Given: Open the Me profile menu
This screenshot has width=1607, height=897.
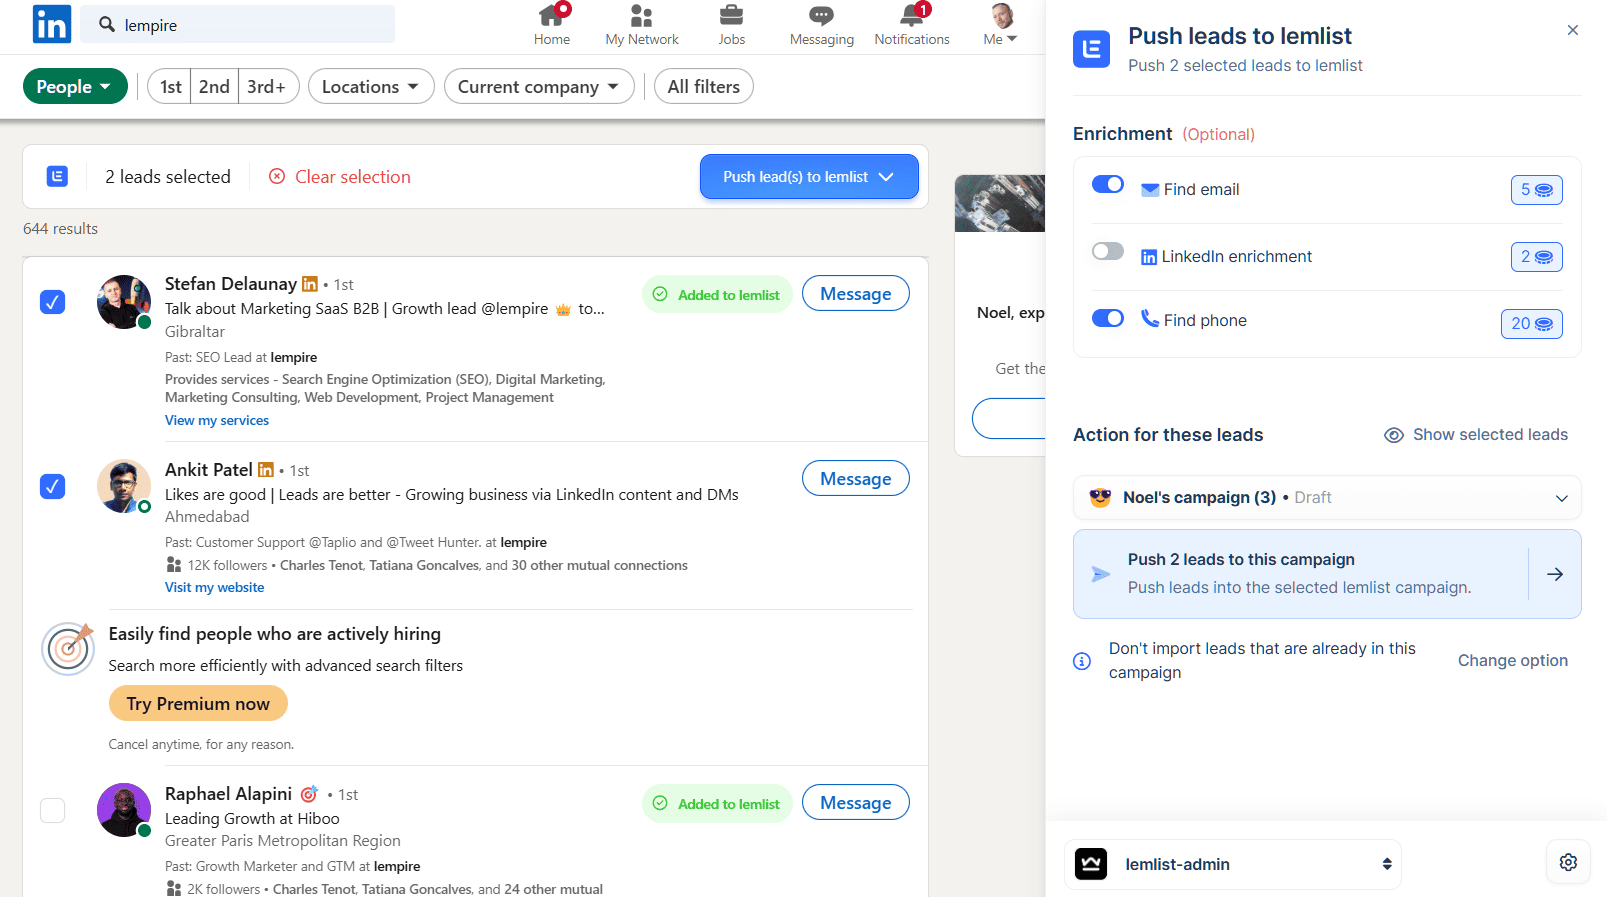Looking at the screenshot, I should [x=1000, y=26].
